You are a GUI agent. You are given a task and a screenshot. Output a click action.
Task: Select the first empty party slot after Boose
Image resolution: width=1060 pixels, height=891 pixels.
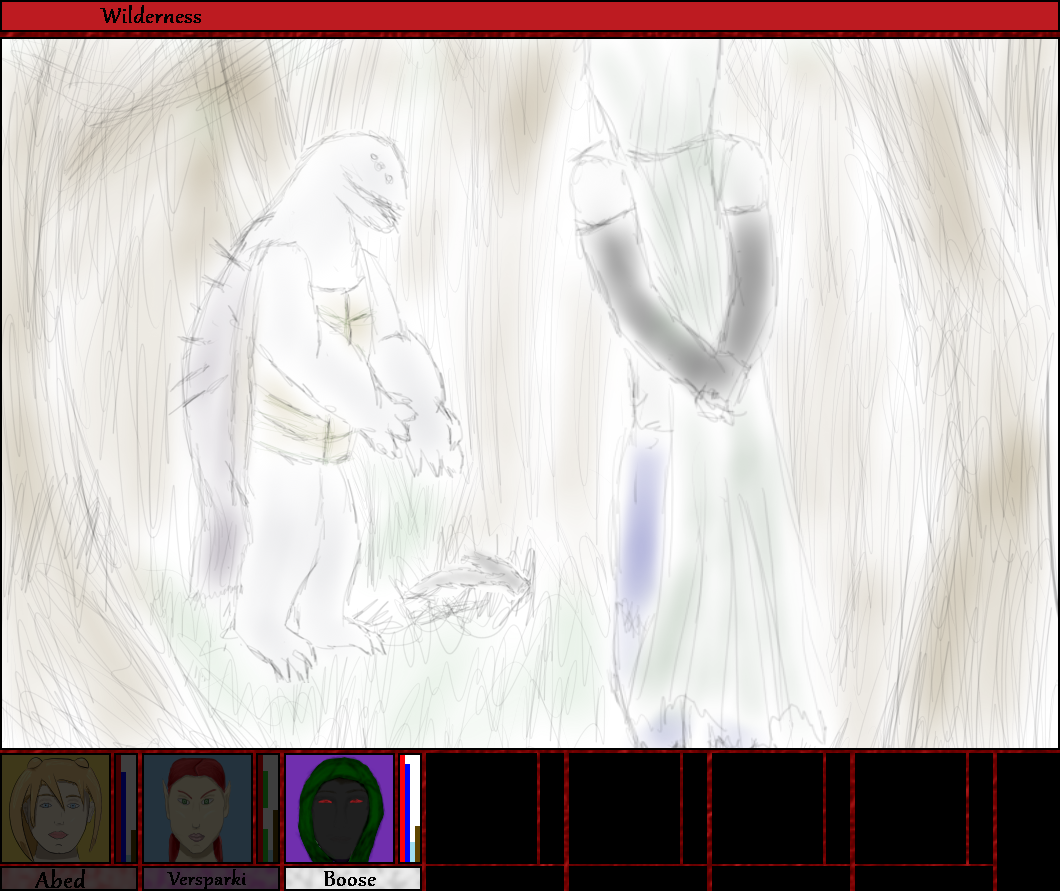[482, 808]
